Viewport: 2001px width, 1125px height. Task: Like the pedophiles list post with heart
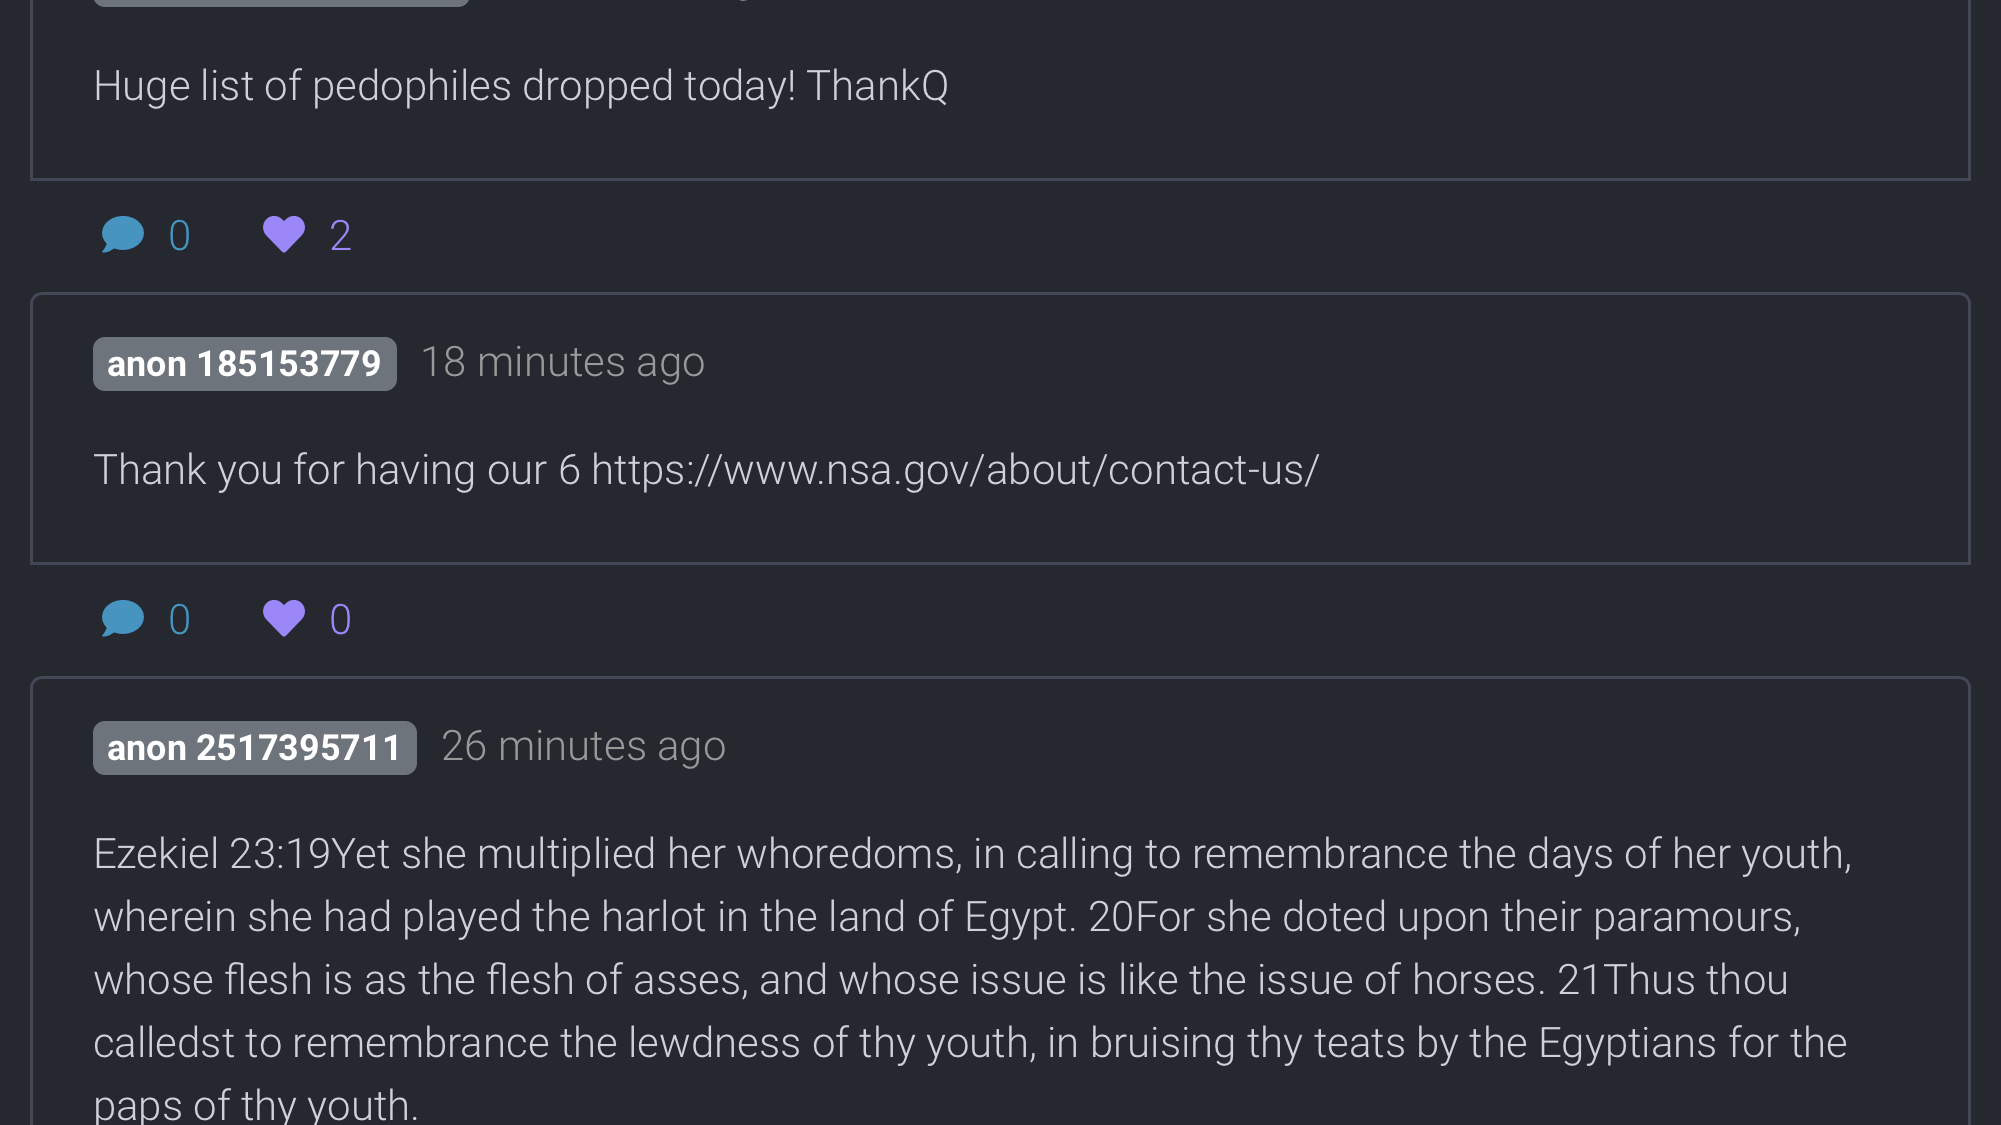pos(284,235)
